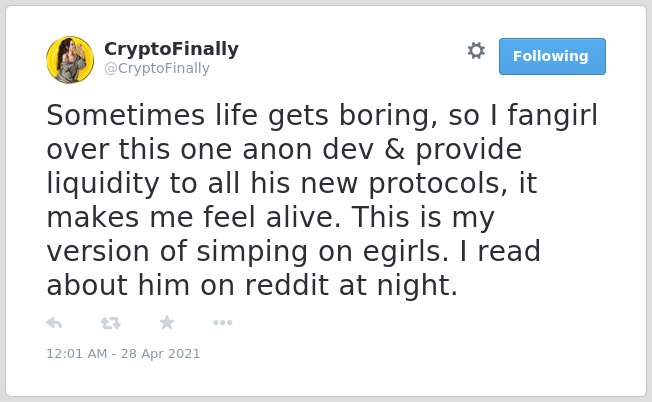The height and width of the screenshot is (402, 652).
Task: Open the gear settings menu
Action: (x=476, y=50)
